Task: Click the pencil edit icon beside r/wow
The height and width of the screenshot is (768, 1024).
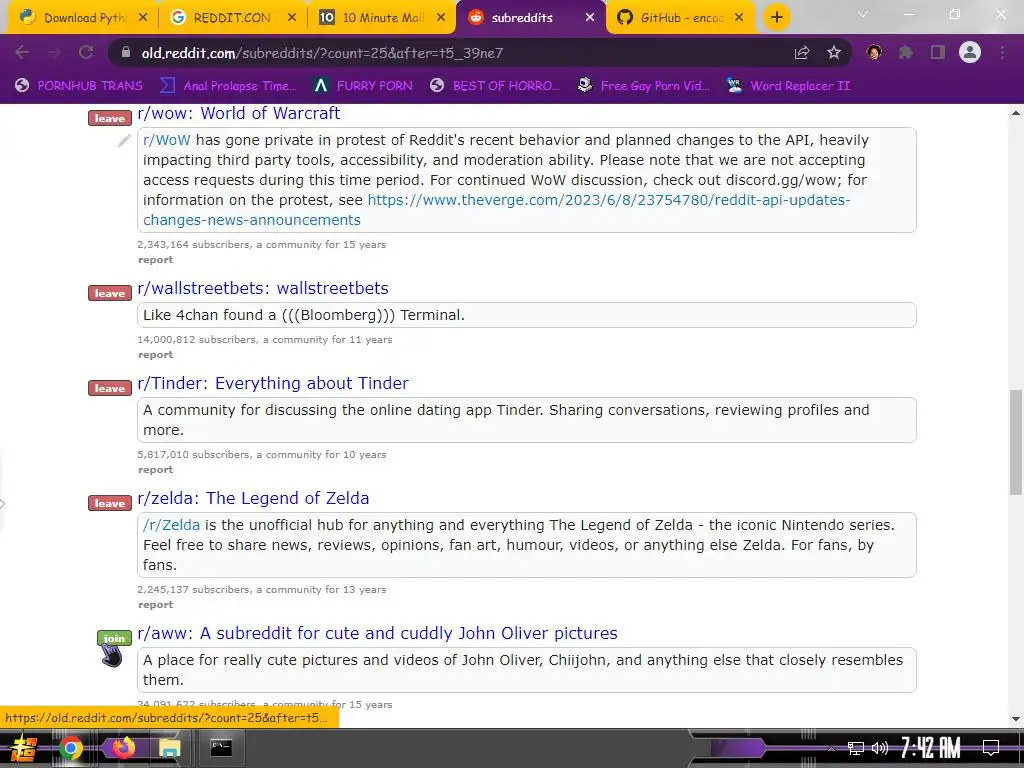Action: [124, 140]
